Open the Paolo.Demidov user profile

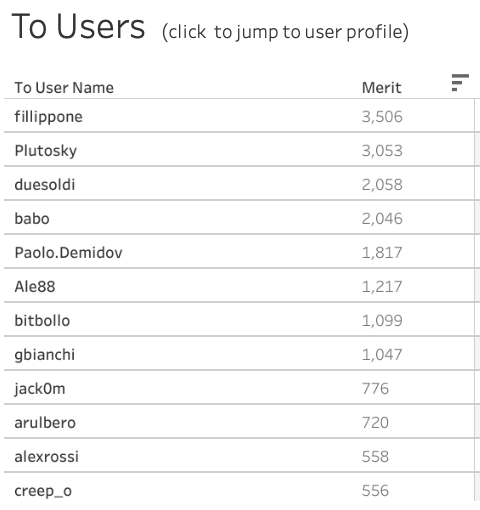tap(68, 253)
